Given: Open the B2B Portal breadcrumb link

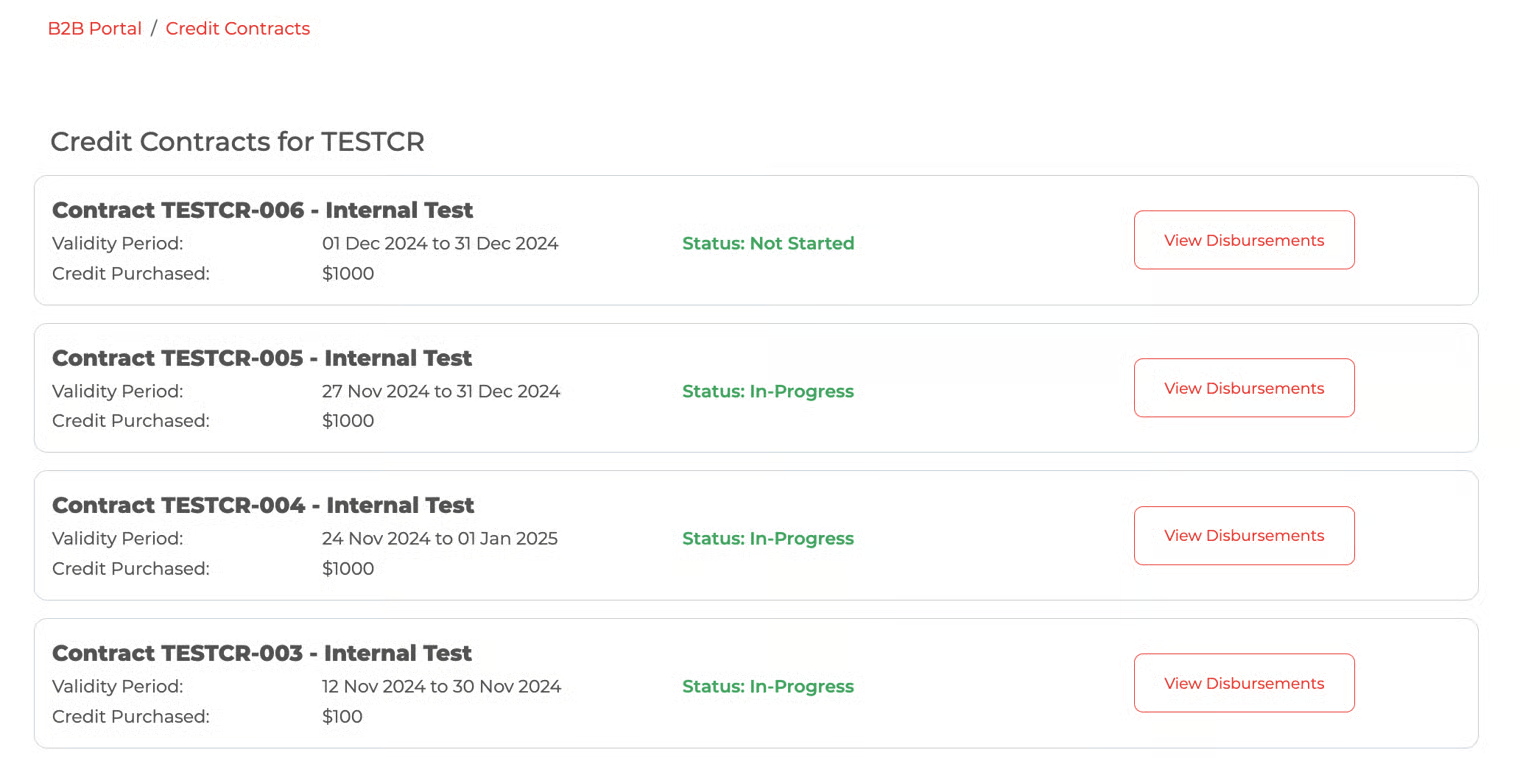Looking at the screenshot, I should click(x=95, y=29).
